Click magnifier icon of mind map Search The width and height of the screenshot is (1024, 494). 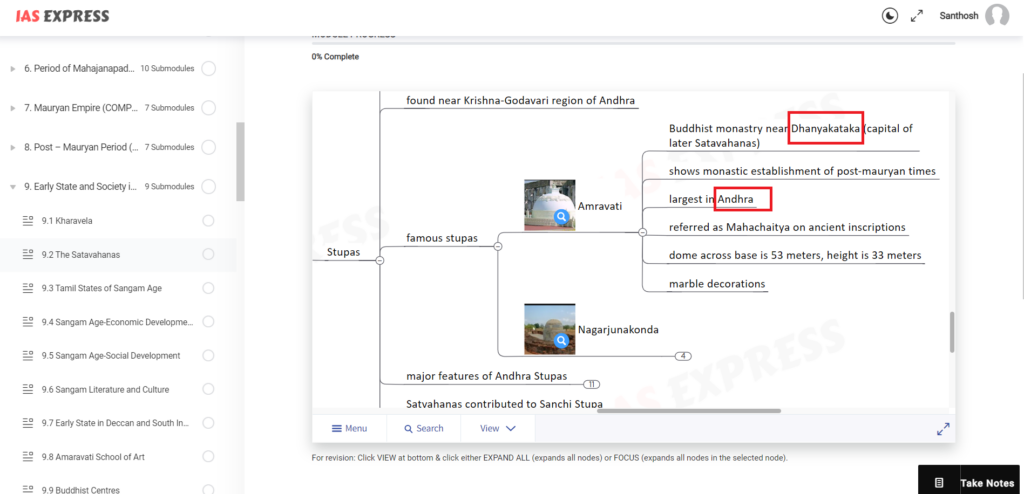coord(408,429)
